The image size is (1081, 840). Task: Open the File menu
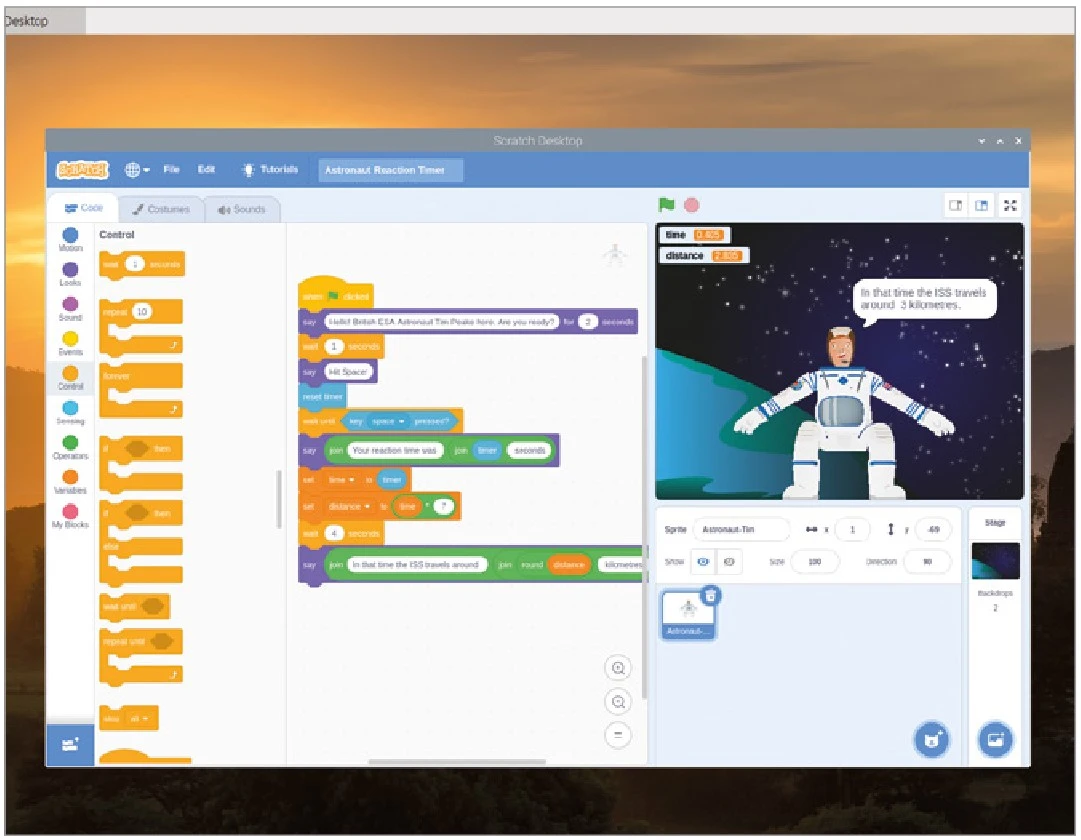172,170
